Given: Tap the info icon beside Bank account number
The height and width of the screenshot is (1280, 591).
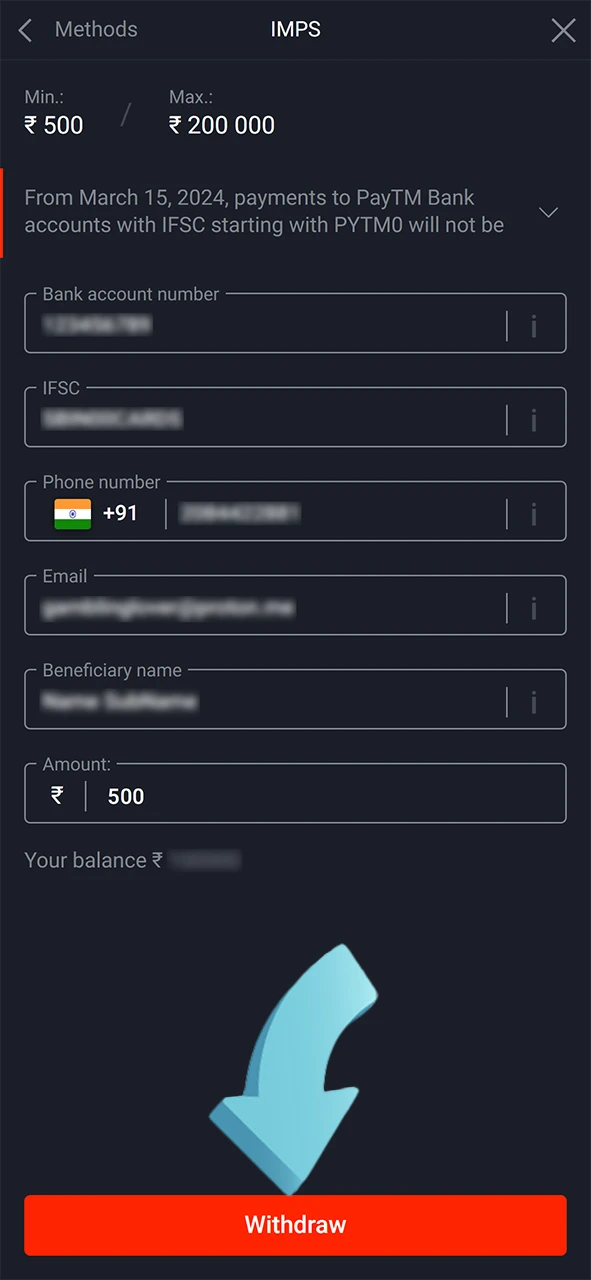Looking at the screenshot, I should 534,324.
